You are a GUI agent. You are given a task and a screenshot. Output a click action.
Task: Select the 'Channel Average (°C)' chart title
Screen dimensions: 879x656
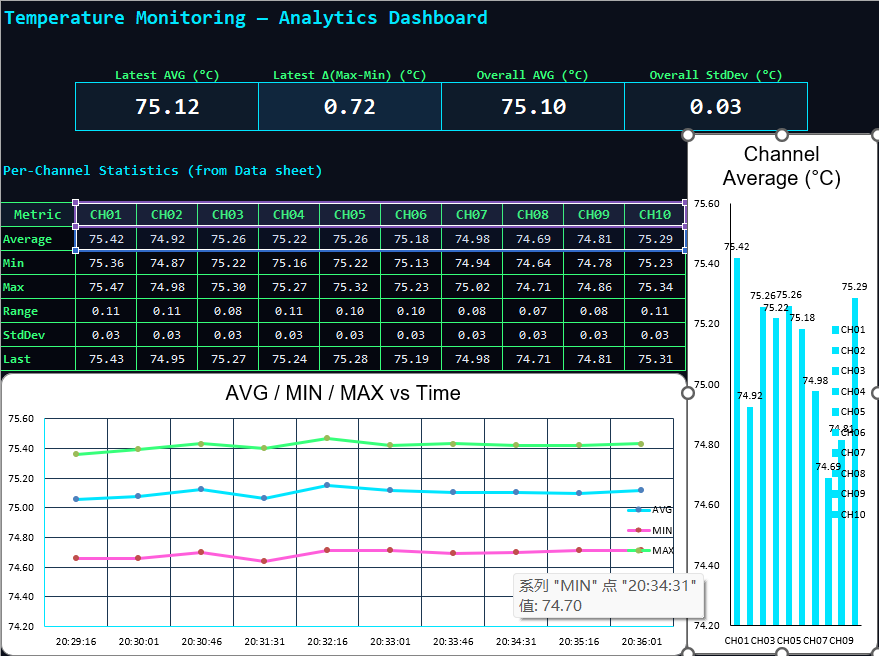pos(782,166)
